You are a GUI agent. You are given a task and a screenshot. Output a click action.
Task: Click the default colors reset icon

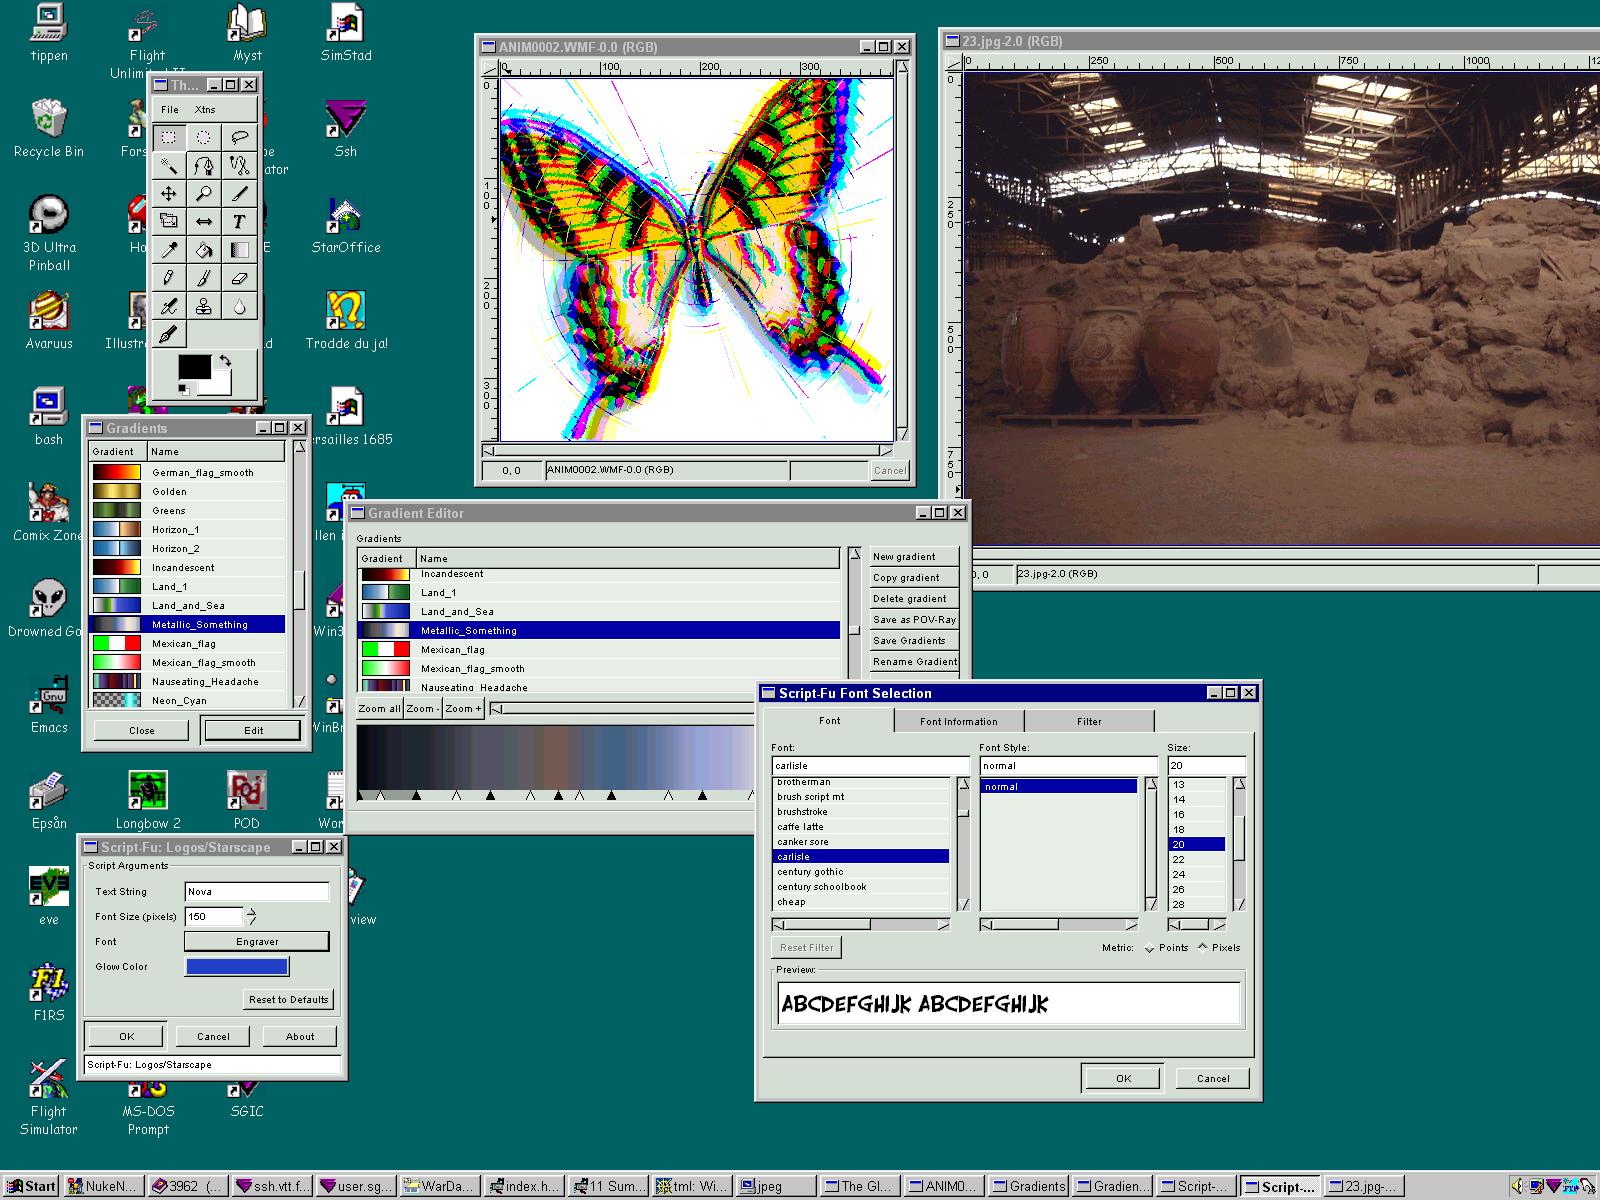[x=184, y=389]
